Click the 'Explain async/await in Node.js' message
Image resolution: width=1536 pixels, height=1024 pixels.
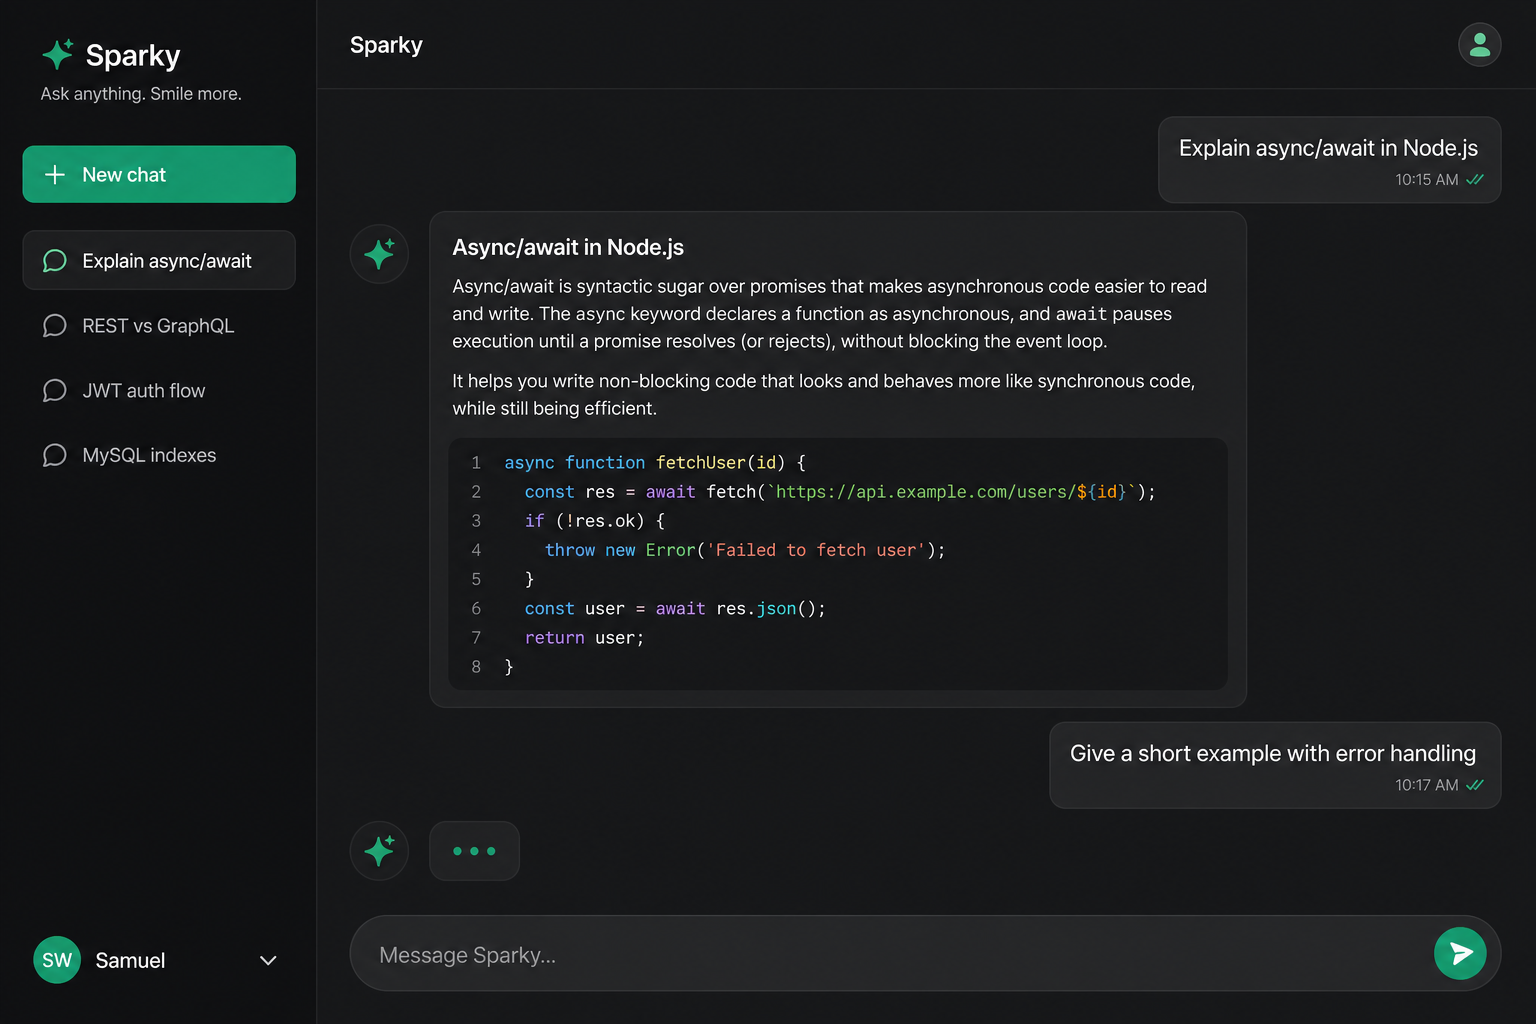1329,160
